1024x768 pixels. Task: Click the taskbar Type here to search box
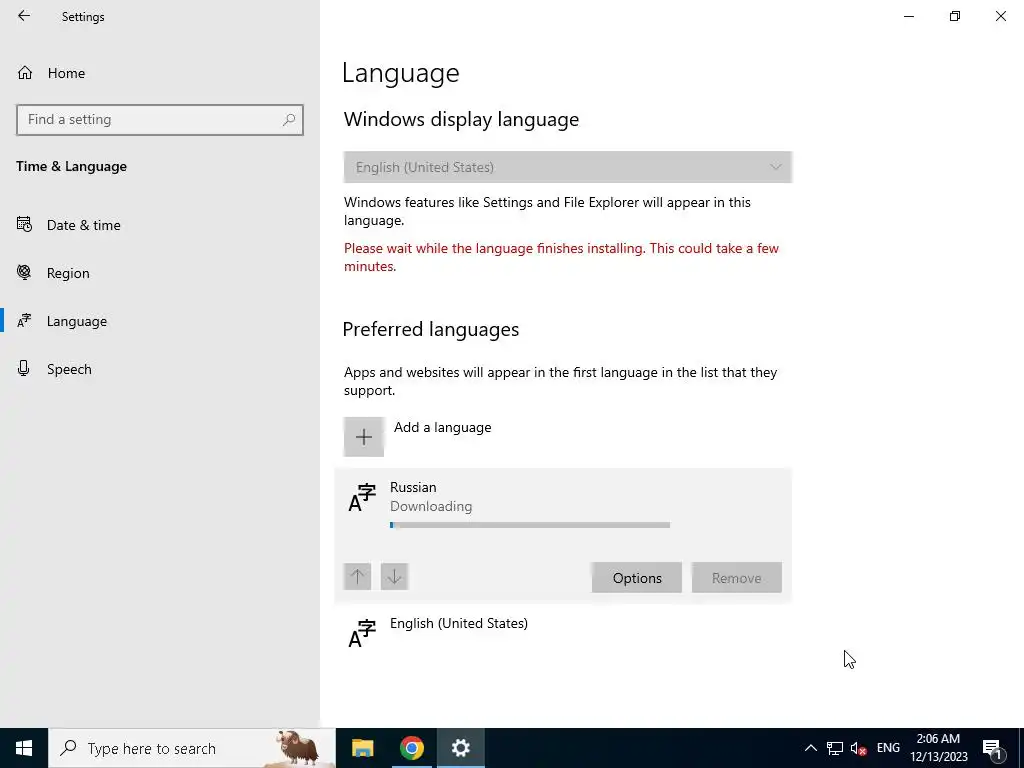191,748
